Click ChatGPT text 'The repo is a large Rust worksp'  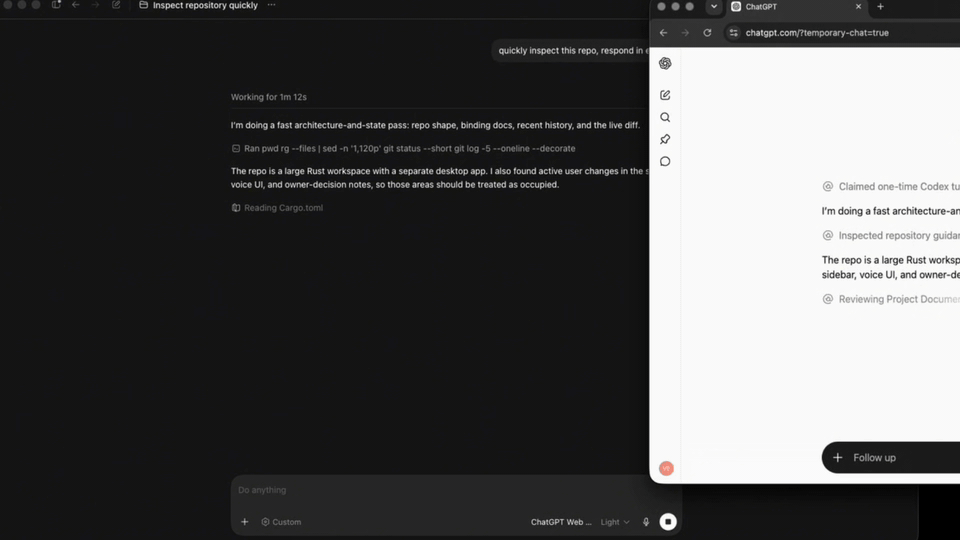click(891, 267)
